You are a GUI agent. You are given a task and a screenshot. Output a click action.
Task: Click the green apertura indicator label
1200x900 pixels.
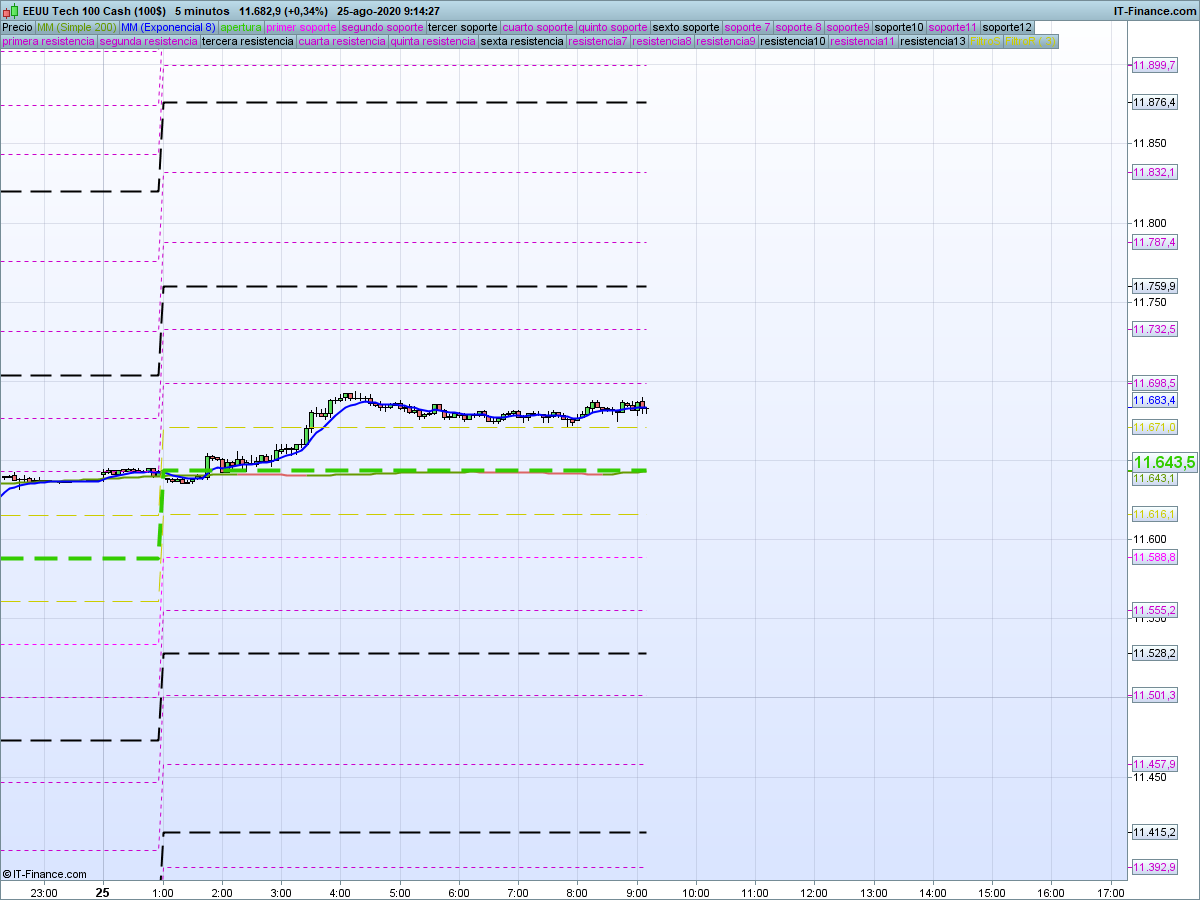(x=241, y=27)
